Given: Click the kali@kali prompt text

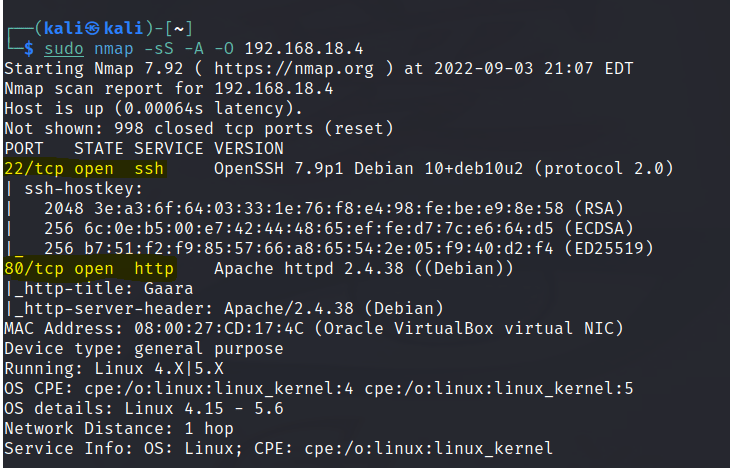Looking at the screenshot, I should [x=93, y=28].
